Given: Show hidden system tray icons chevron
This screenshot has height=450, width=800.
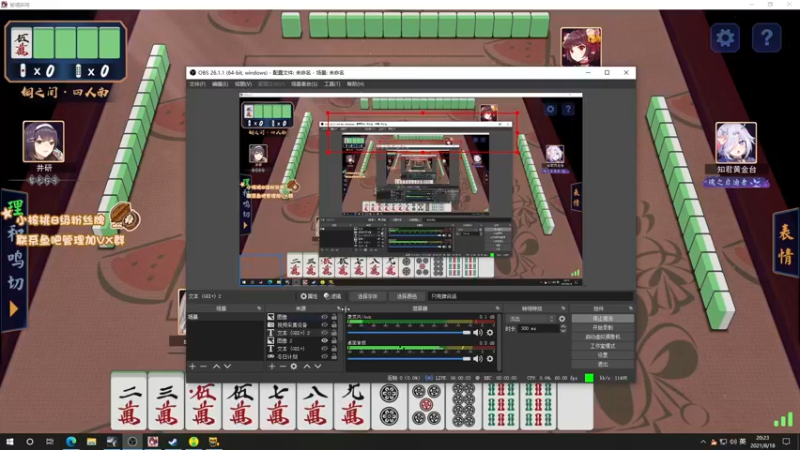Looking at the screenshot, I should (703, 442).
